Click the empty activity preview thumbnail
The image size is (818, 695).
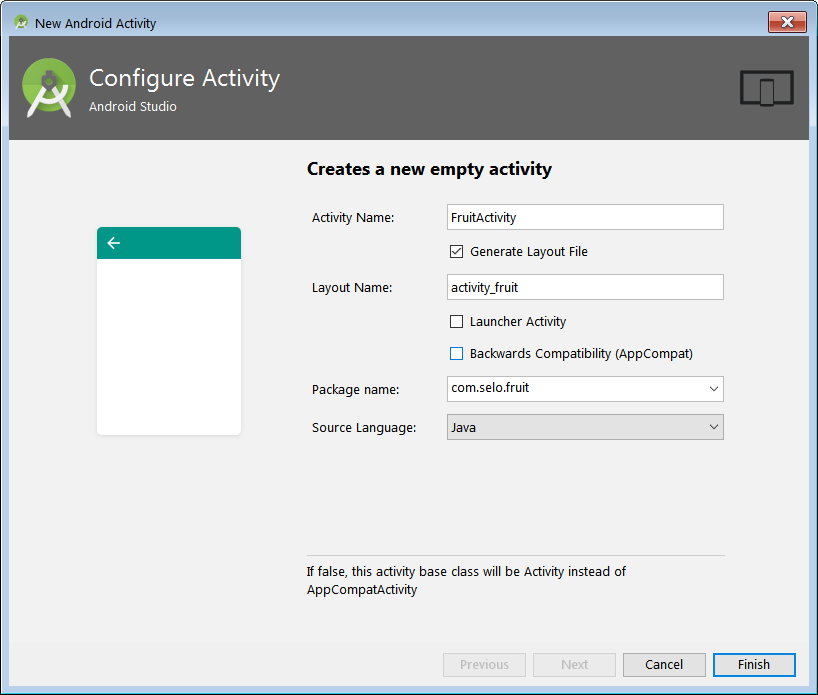[169, 331]
